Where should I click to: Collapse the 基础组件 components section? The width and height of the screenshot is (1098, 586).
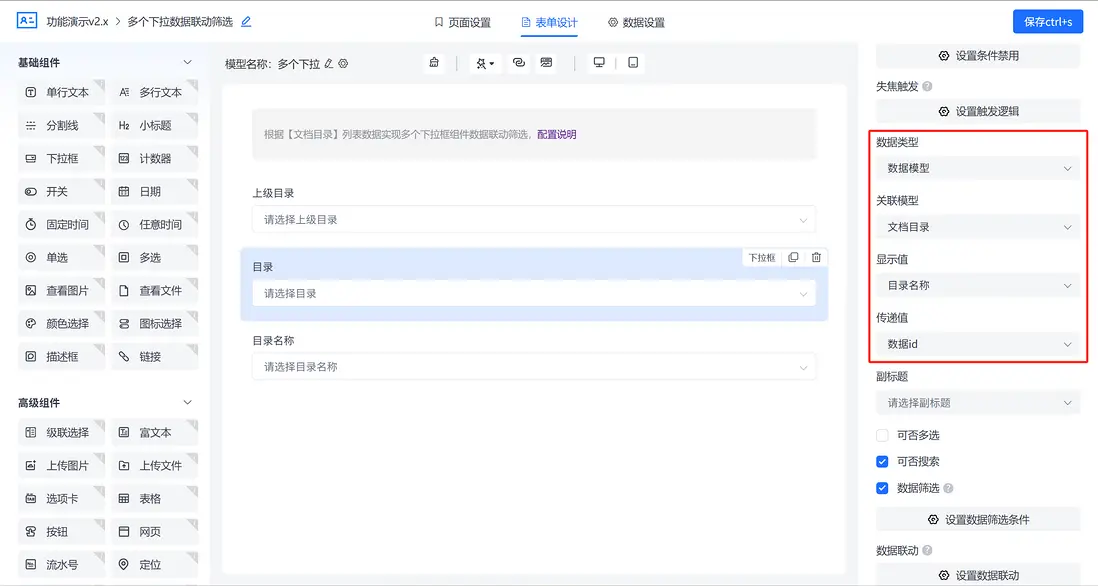tap(188, 61)
